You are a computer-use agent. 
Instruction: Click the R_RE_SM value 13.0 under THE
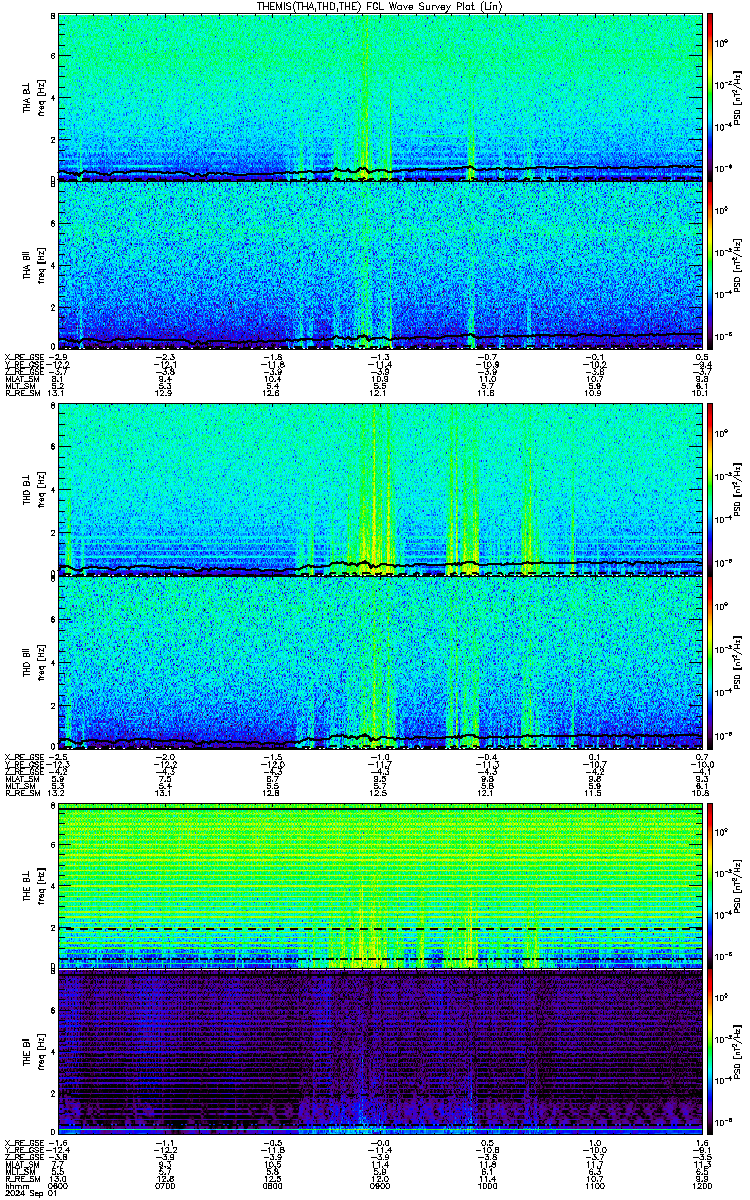[59, 1177]
